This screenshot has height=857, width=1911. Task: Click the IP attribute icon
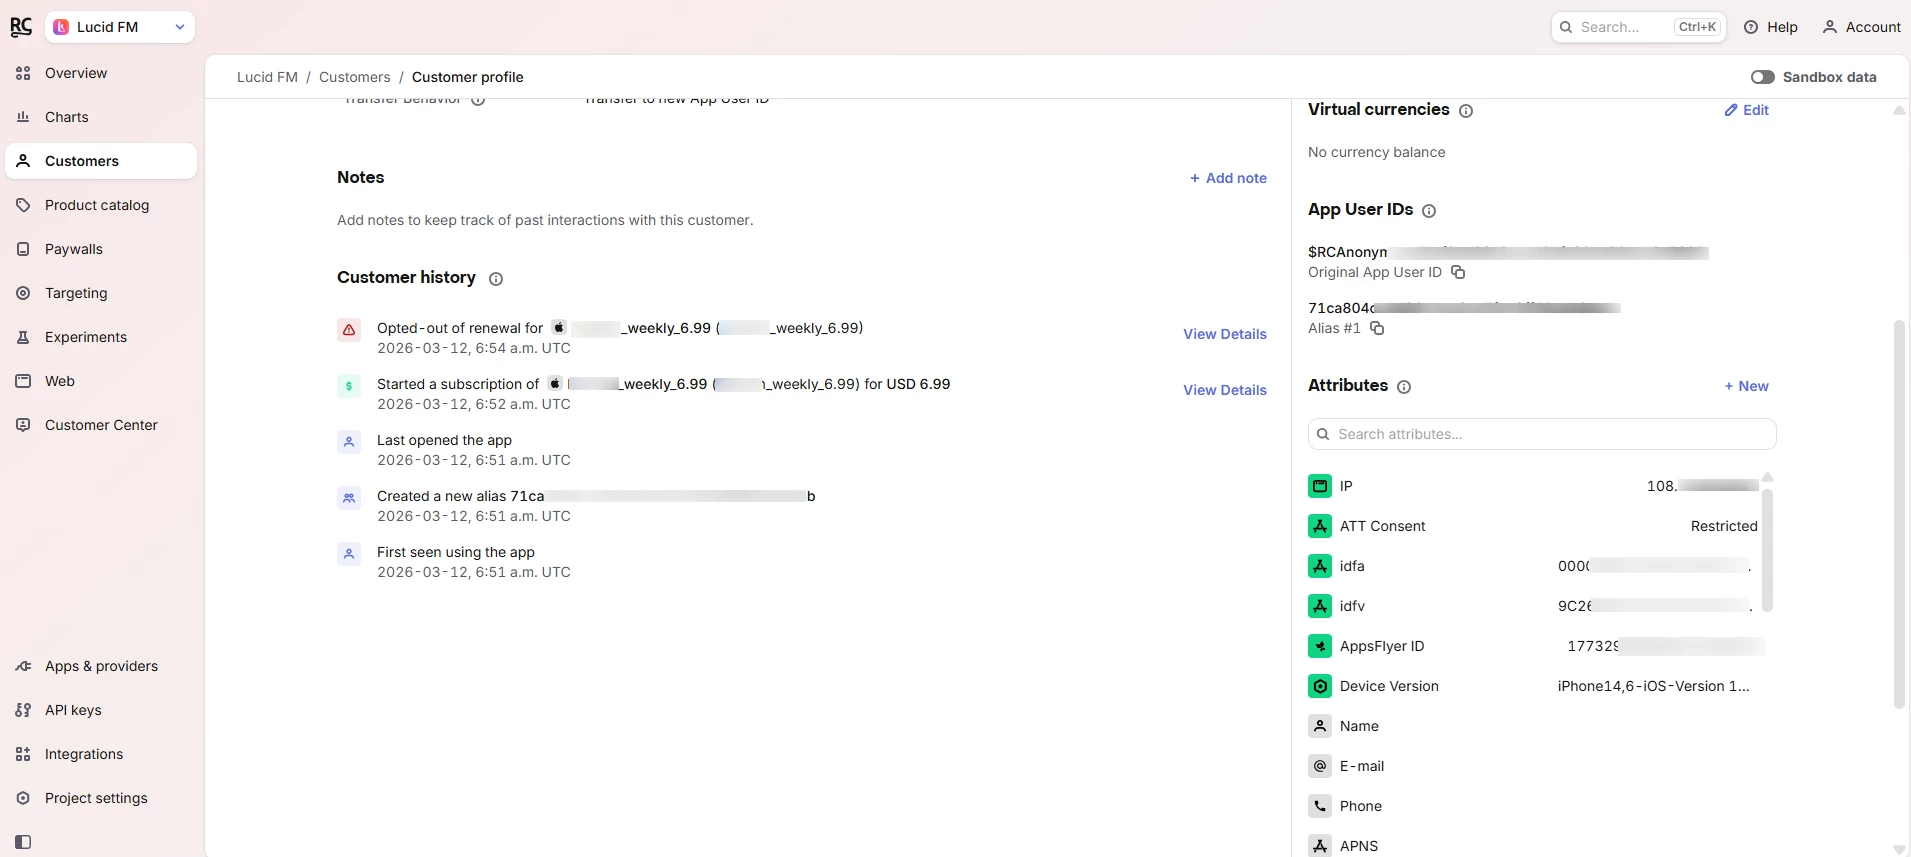point(1320,486)
